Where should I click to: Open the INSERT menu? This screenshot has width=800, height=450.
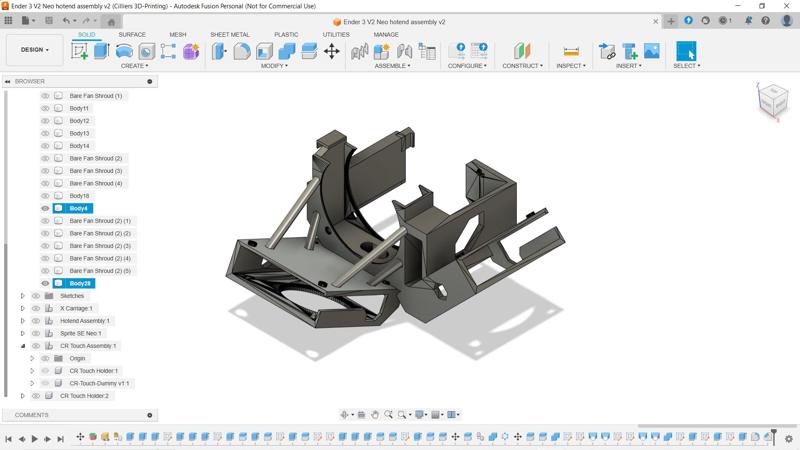(x=629, y=66)
